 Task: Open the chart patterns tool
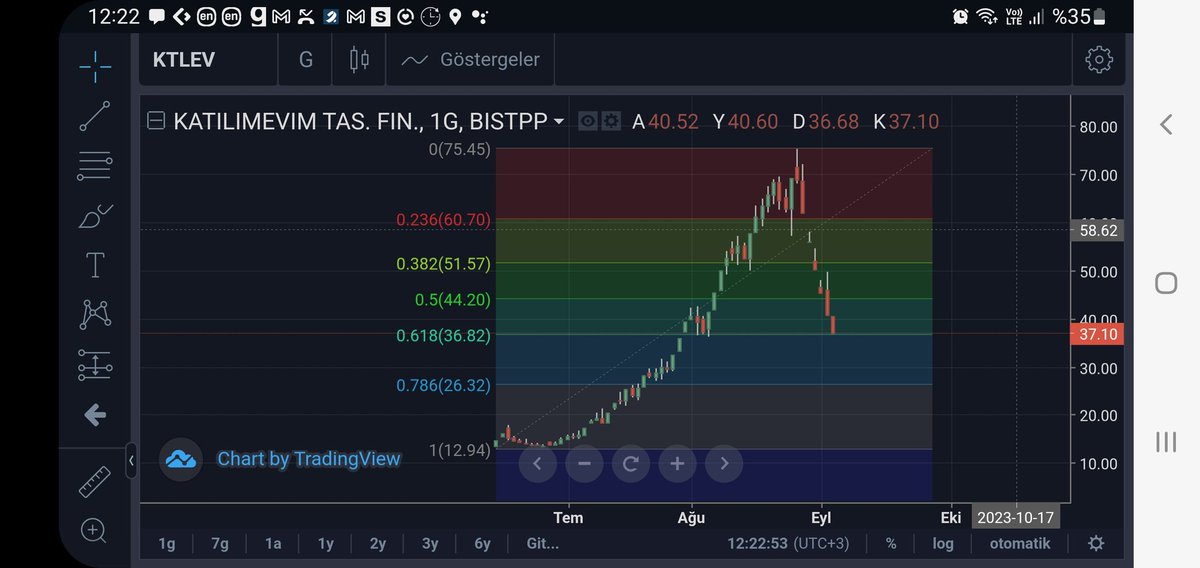click(95, 315)
